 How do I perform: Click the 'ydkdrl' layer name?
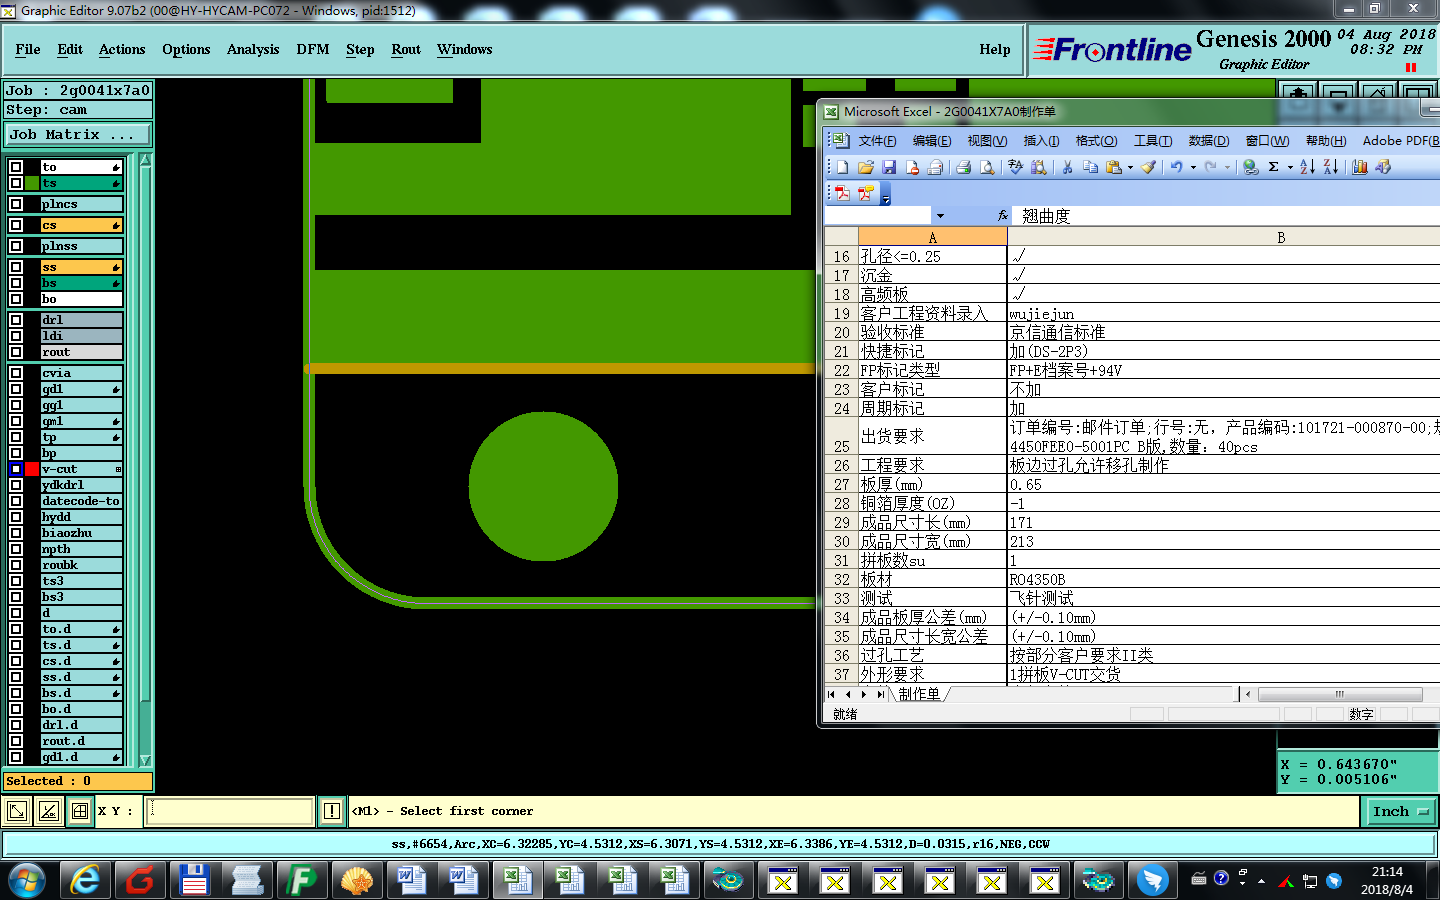[81, 484]
